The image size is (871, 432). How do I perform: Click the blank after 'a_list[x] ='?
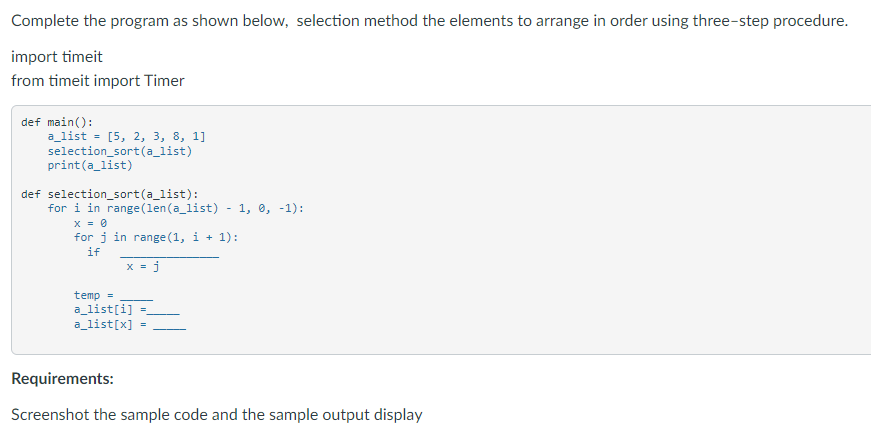(169, 328)
